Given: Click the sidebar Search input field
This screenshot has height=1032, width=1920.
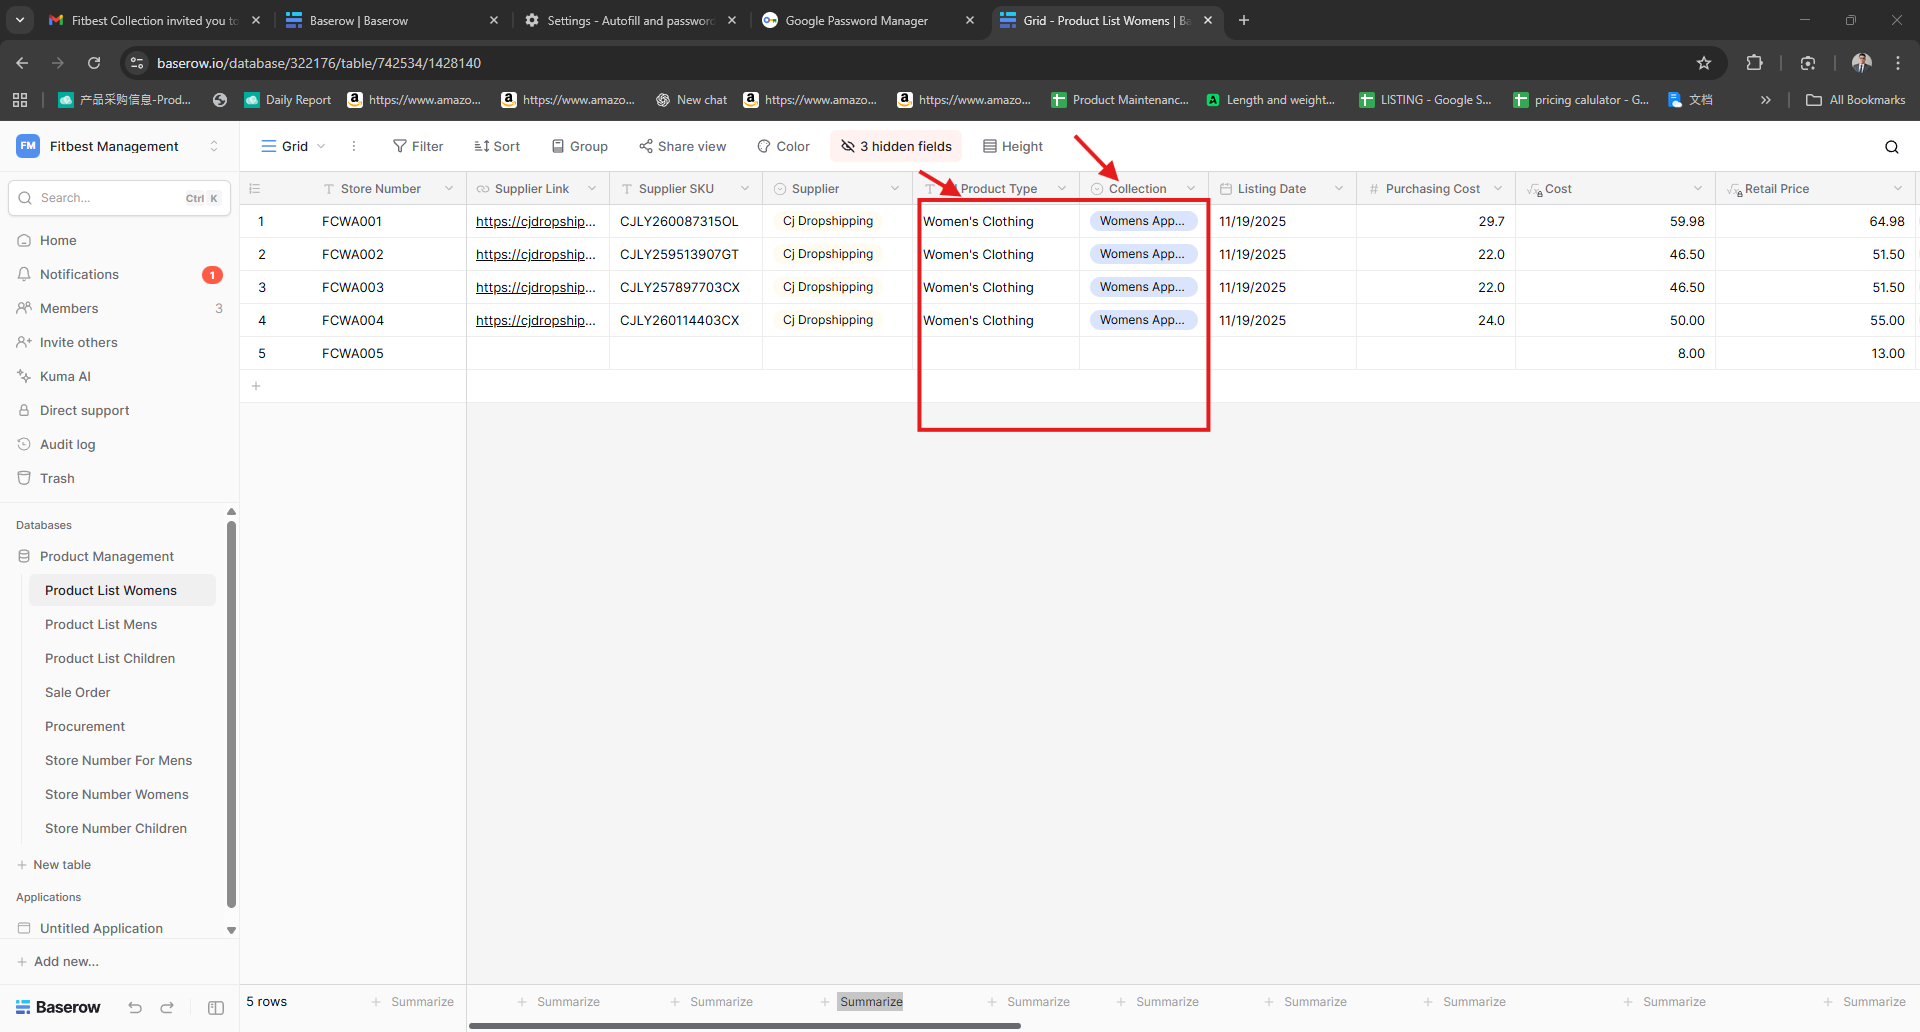Looking at the screenshot, I should coord(110,198).
